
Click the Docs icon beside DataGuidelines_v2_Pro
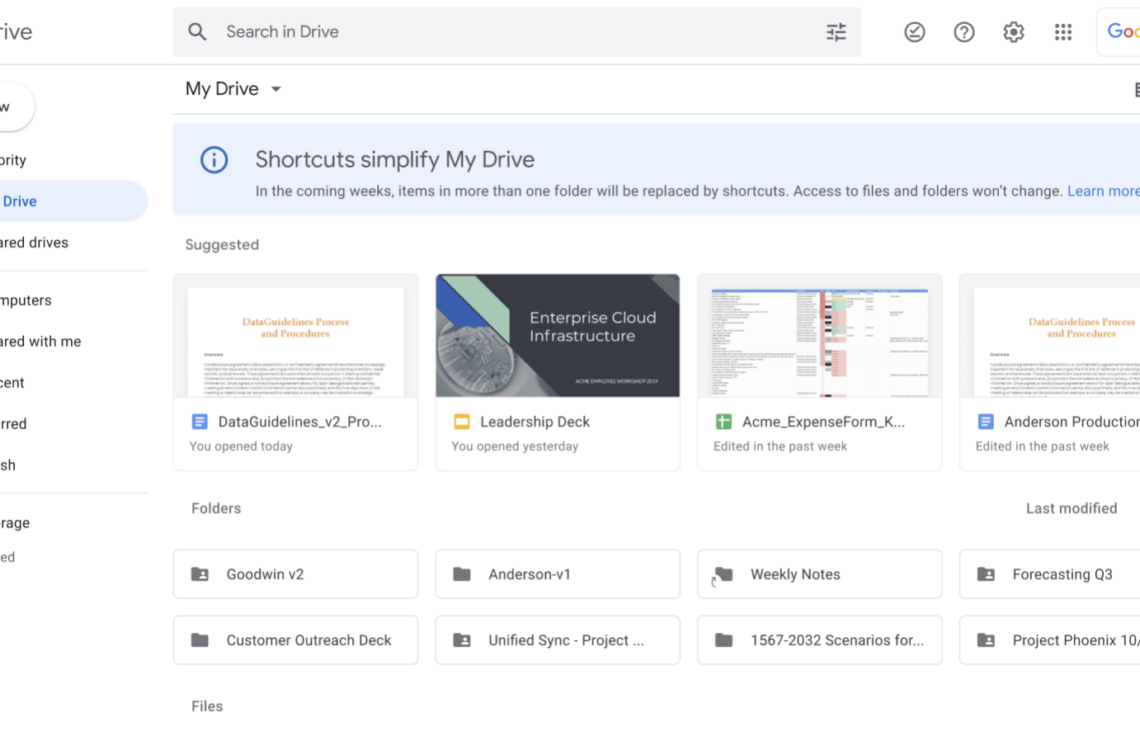point(199,422)
